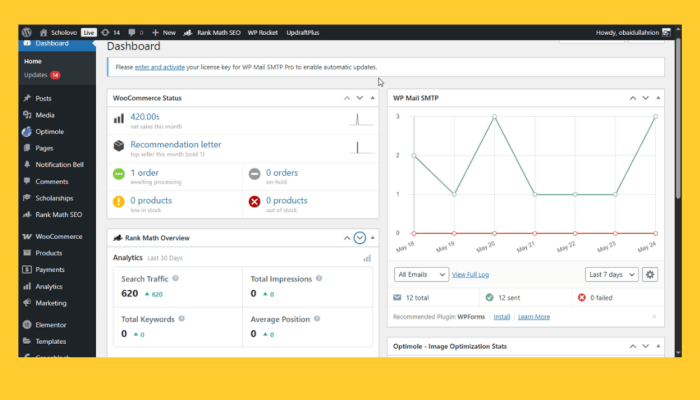The image size is (700, 400).
Task: Open the All Emails dropdown
Action: tap(420, 274)
